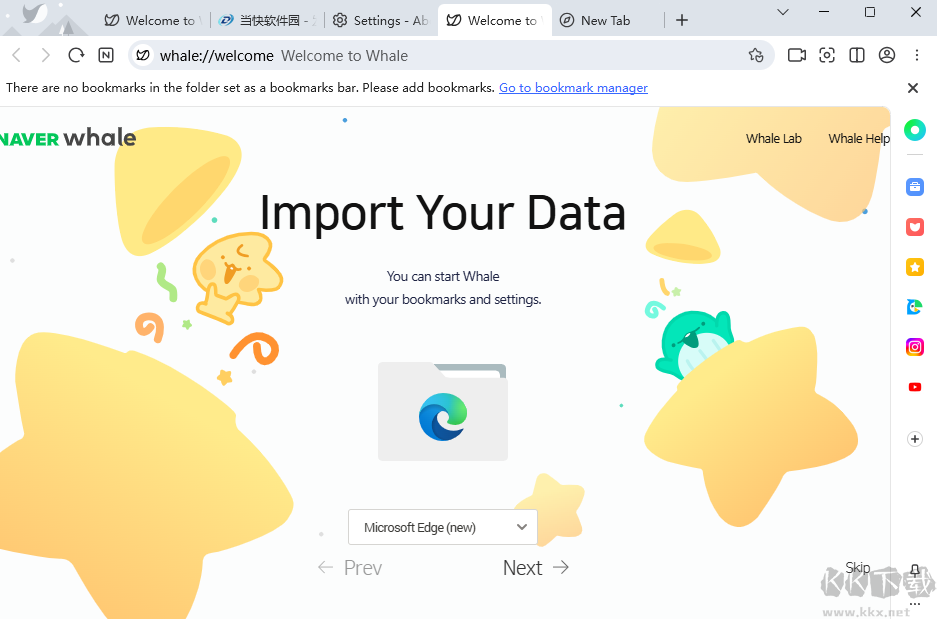Expand the tab list chevron

click(783, 12)
